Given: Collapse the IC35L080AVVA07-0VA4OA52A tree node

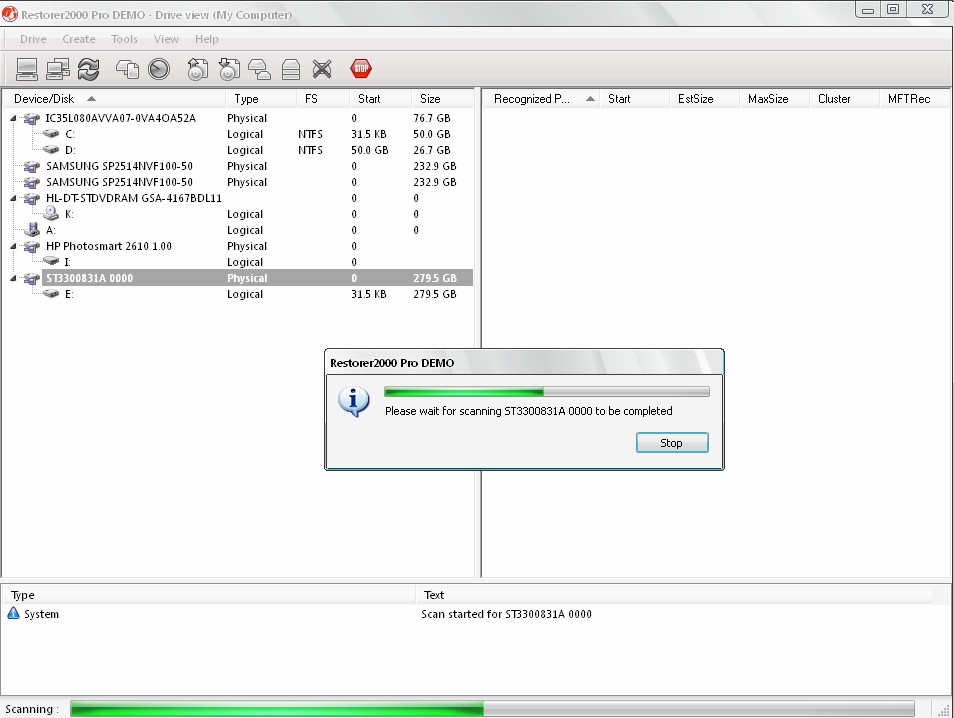Looking at the screenshot, I should tap(13, 119).
